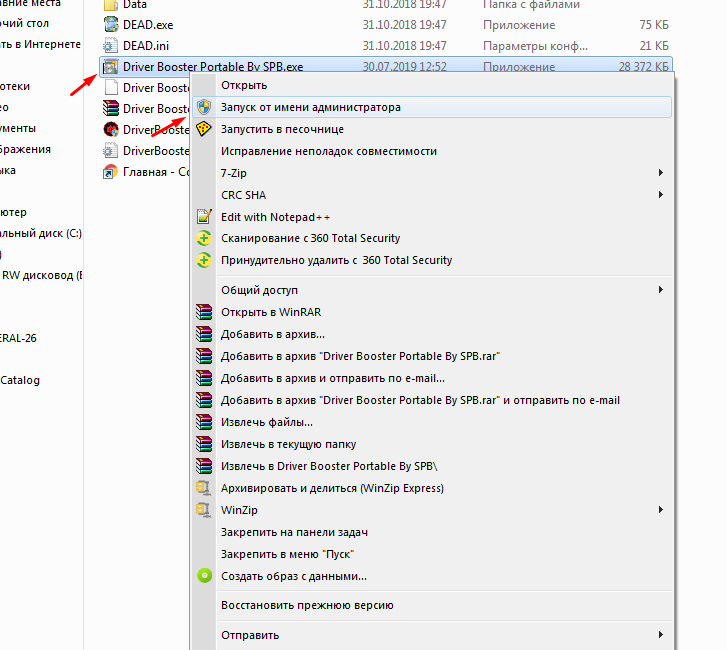This screenshot has height=650, width=727.
Task: Open the Отправить menu entry
Action: click(x=432, y=635)
